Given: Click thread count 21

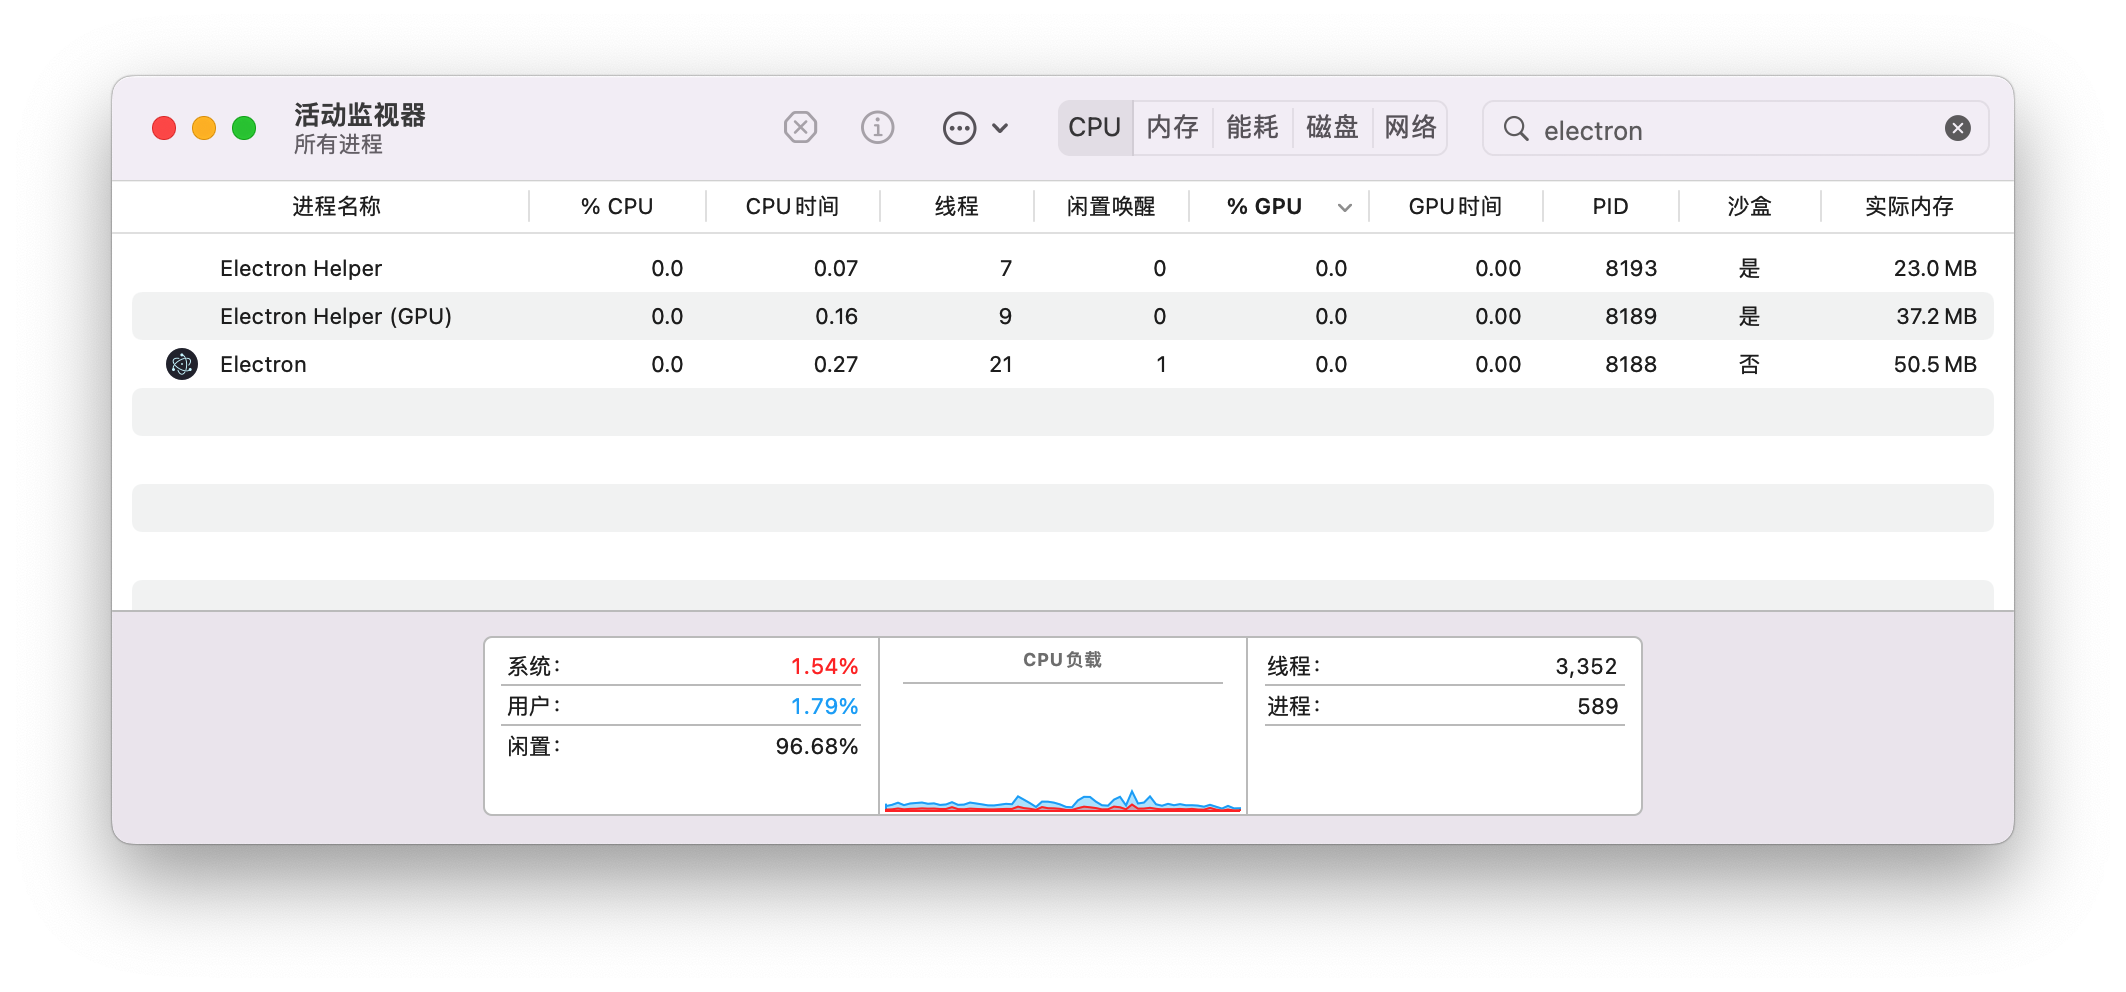Looking at the screenshot, I should [x=1001, y=364].
